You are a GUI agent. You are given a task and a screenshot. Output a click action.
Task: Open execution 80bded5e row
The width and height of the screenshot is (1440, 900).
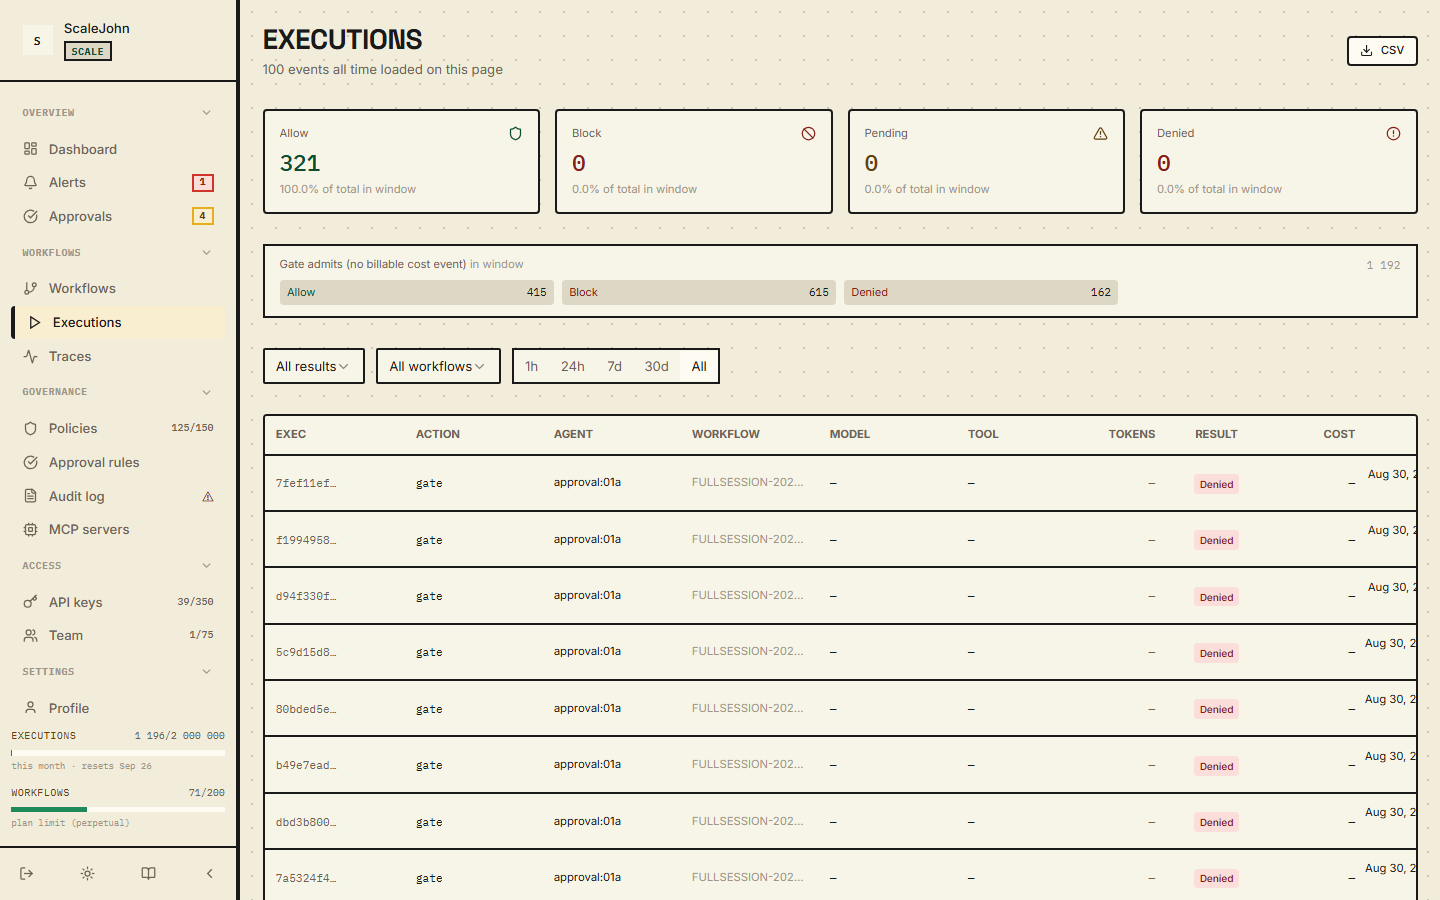[x=840, y=709]
